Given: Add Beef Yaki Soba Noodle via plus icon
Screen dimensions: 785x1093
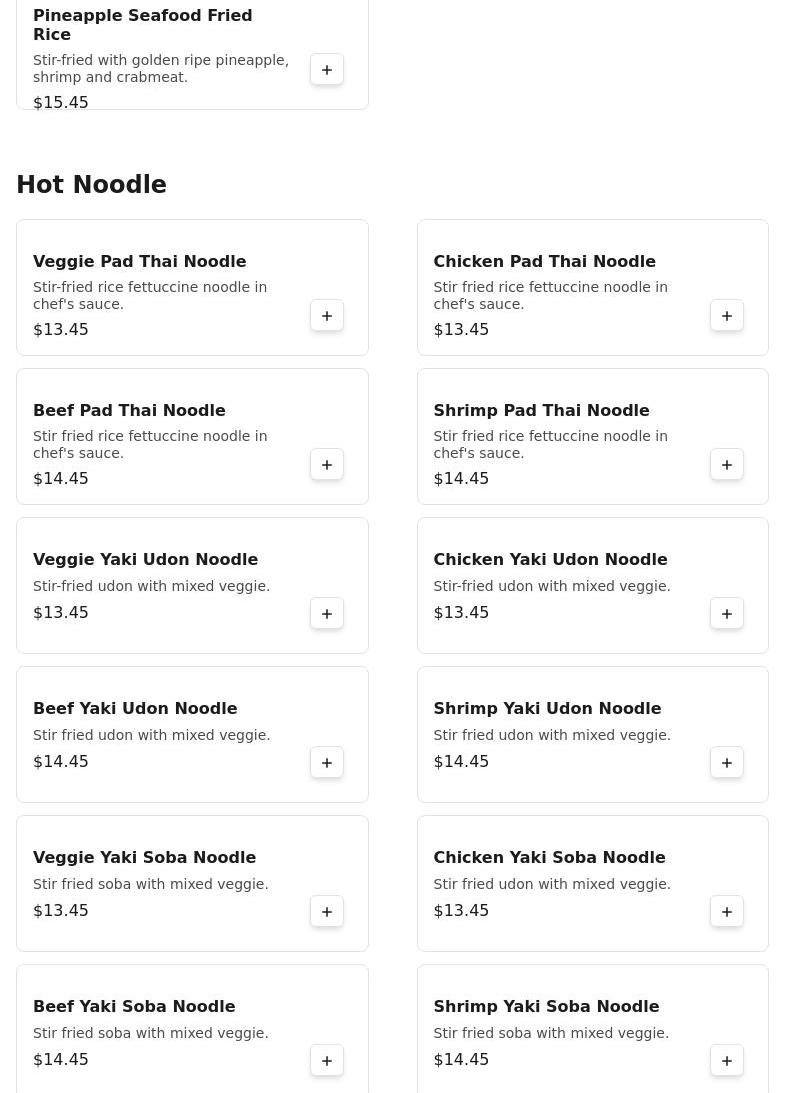Looking at the screenshot, I should coord(326,1061).
